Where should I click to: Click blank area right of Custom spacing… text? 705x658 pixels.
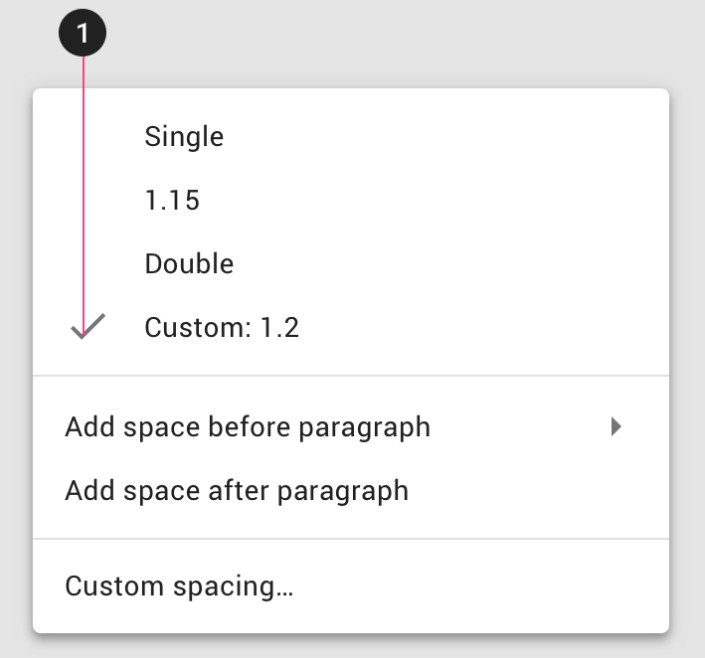pos(480,585)
